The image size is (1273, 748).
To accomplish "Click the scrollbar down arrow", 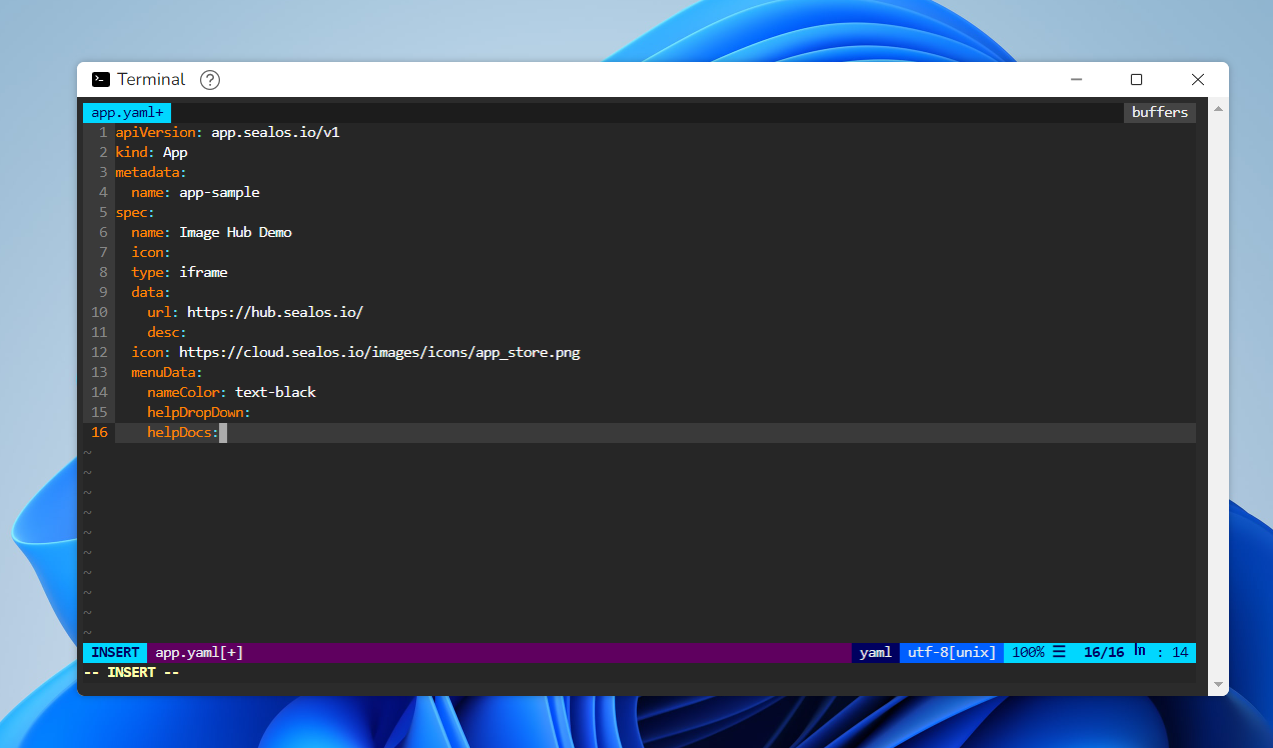I will (x=1217, y=685).
